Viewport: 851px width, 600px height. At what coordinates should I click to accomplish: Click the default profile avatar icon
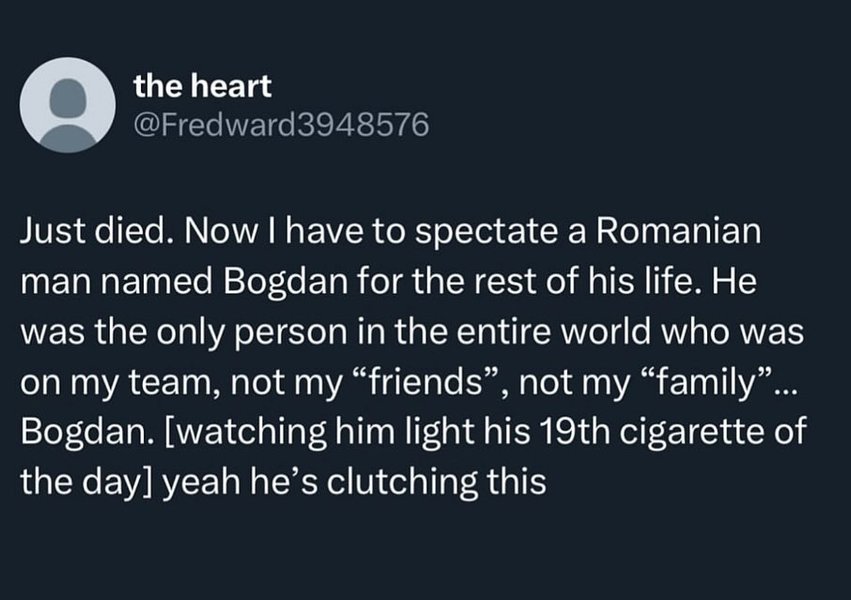[x=67, y=104]
